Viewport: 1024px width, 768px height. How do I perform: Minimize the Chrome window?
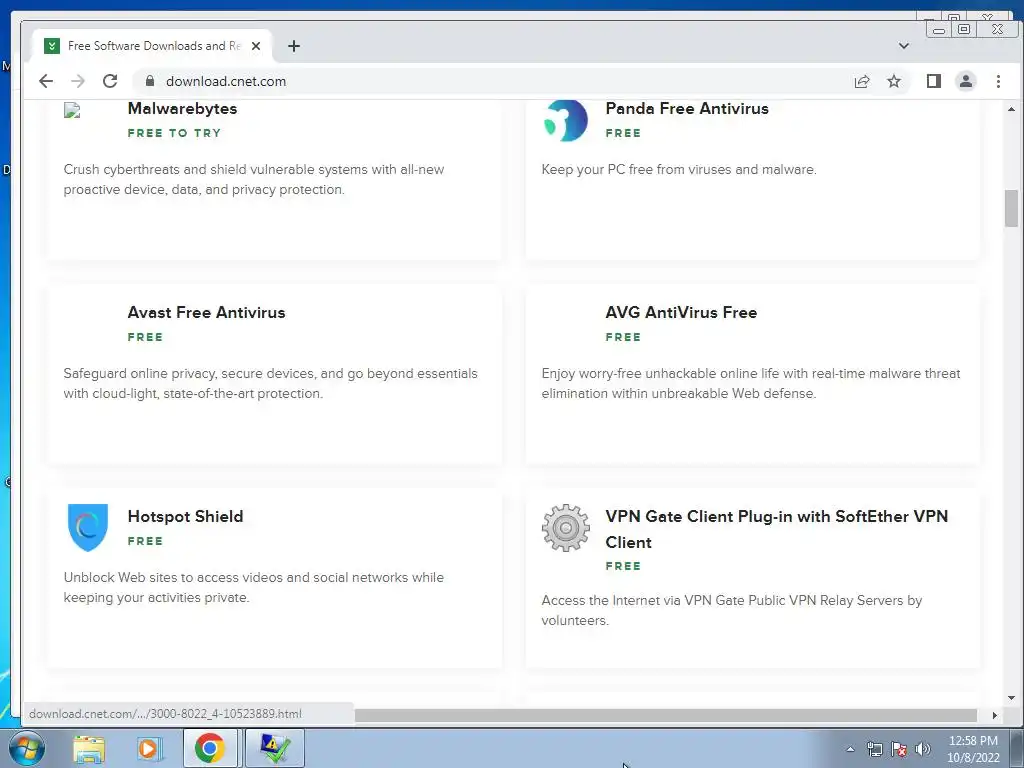[x=939, y=29]
